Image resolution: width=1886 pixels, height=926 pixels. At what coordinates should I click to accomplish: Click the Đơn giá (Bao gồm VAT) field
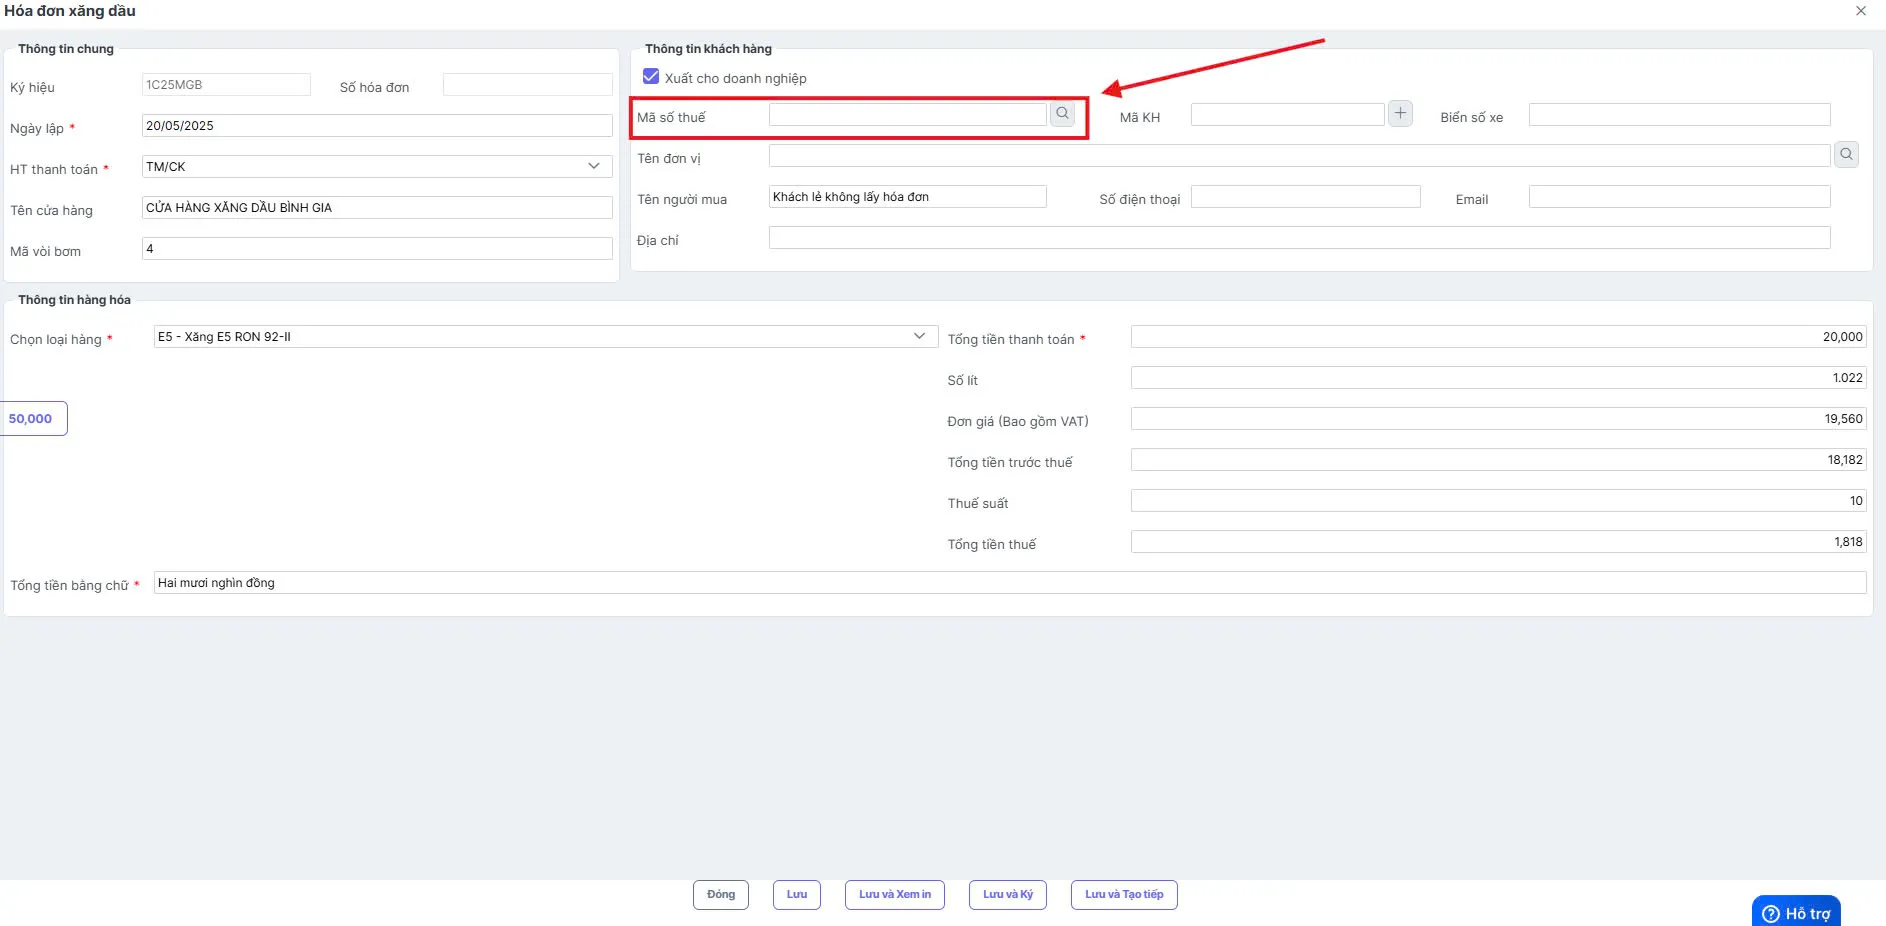[x=1498, y=418]
